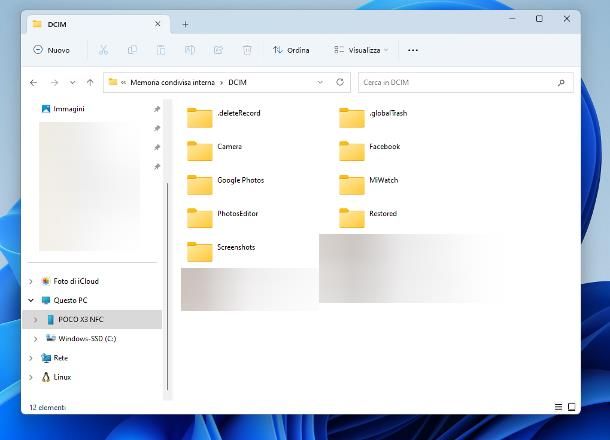The image size is (610, 440).
Task: Select the .globalTrash folder
Action: (373, 117)
